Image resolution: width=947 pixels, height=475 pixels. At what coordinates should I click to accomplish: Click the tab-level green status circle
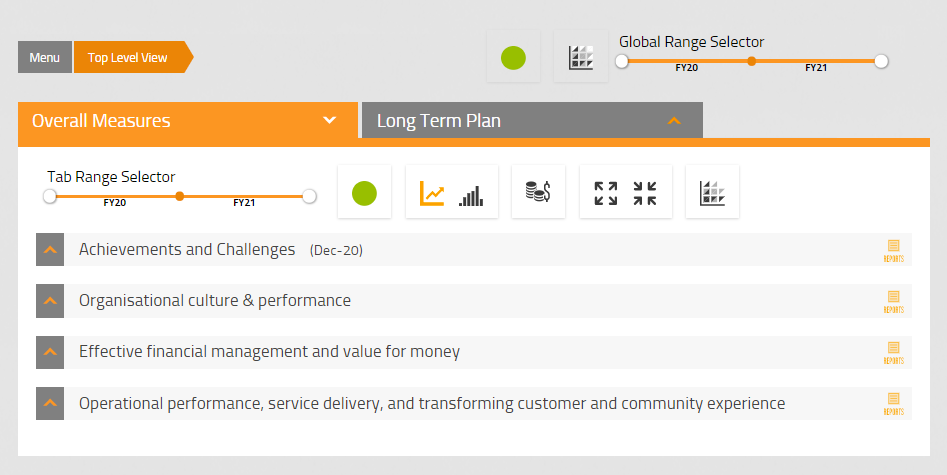pyautogui.click(x=364, y=192)
